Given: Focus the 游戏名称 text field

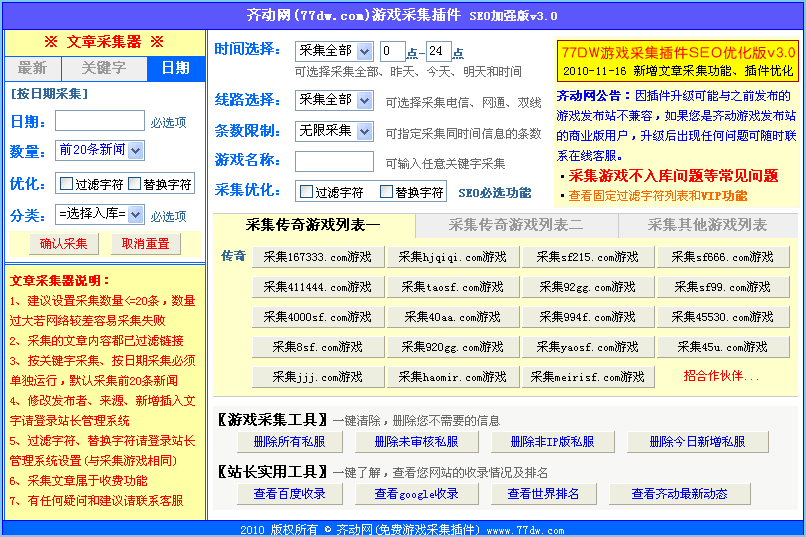Looking at the screenshot, I should [334, 160].
